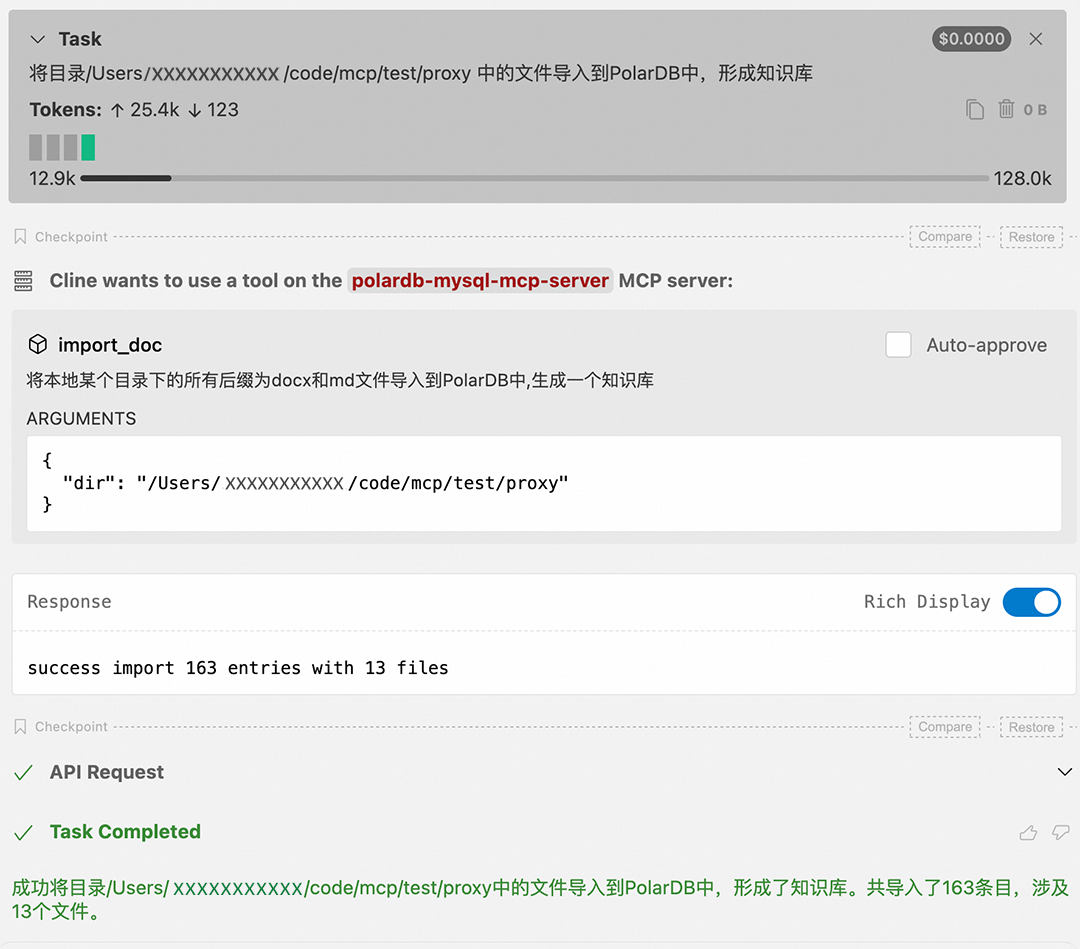Click the 128.0k context limit value

pos(1022,178)
